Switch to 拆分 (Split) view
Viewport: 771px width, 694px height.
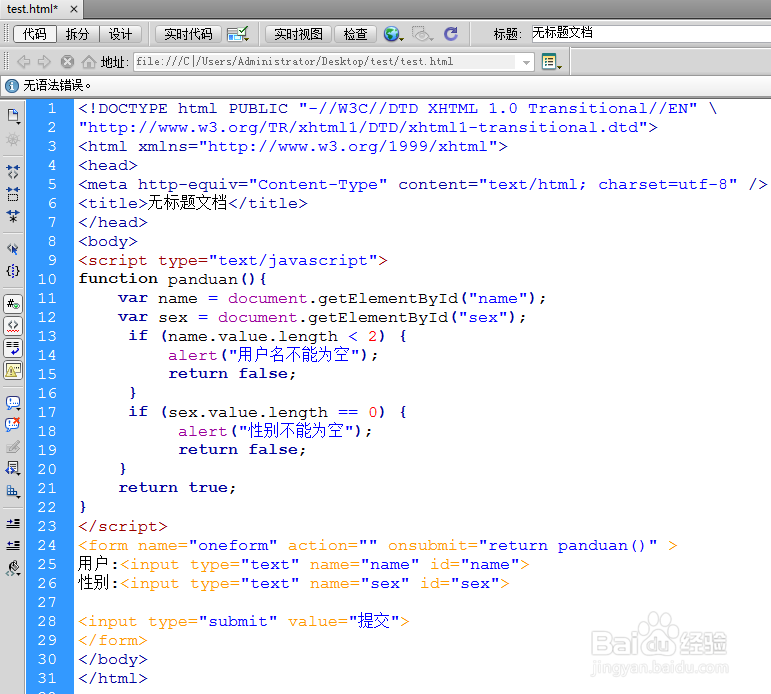(x=77, y=34)
